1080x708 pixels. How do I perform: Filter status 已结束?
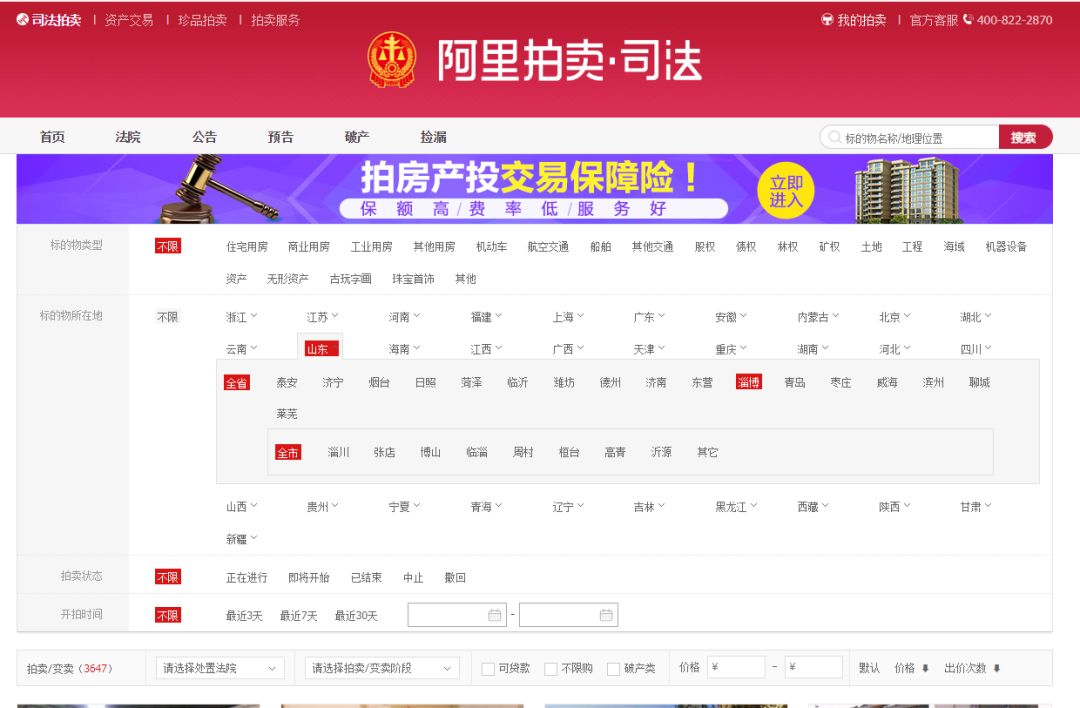coord(366,578)
